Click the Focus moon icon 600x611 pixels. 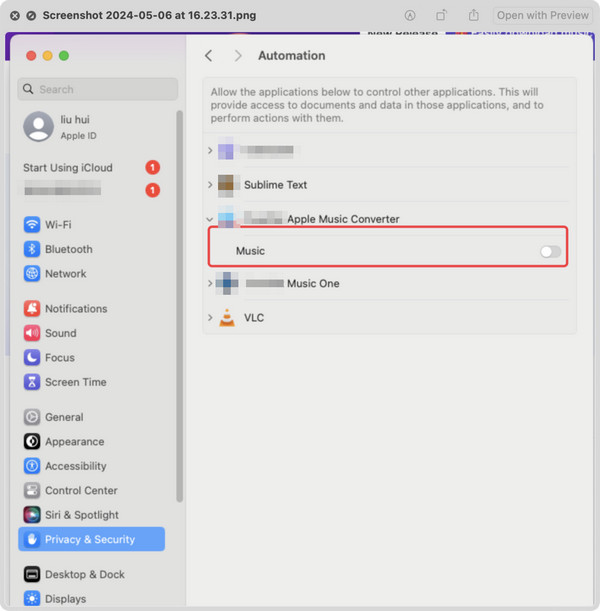point(32,358)
